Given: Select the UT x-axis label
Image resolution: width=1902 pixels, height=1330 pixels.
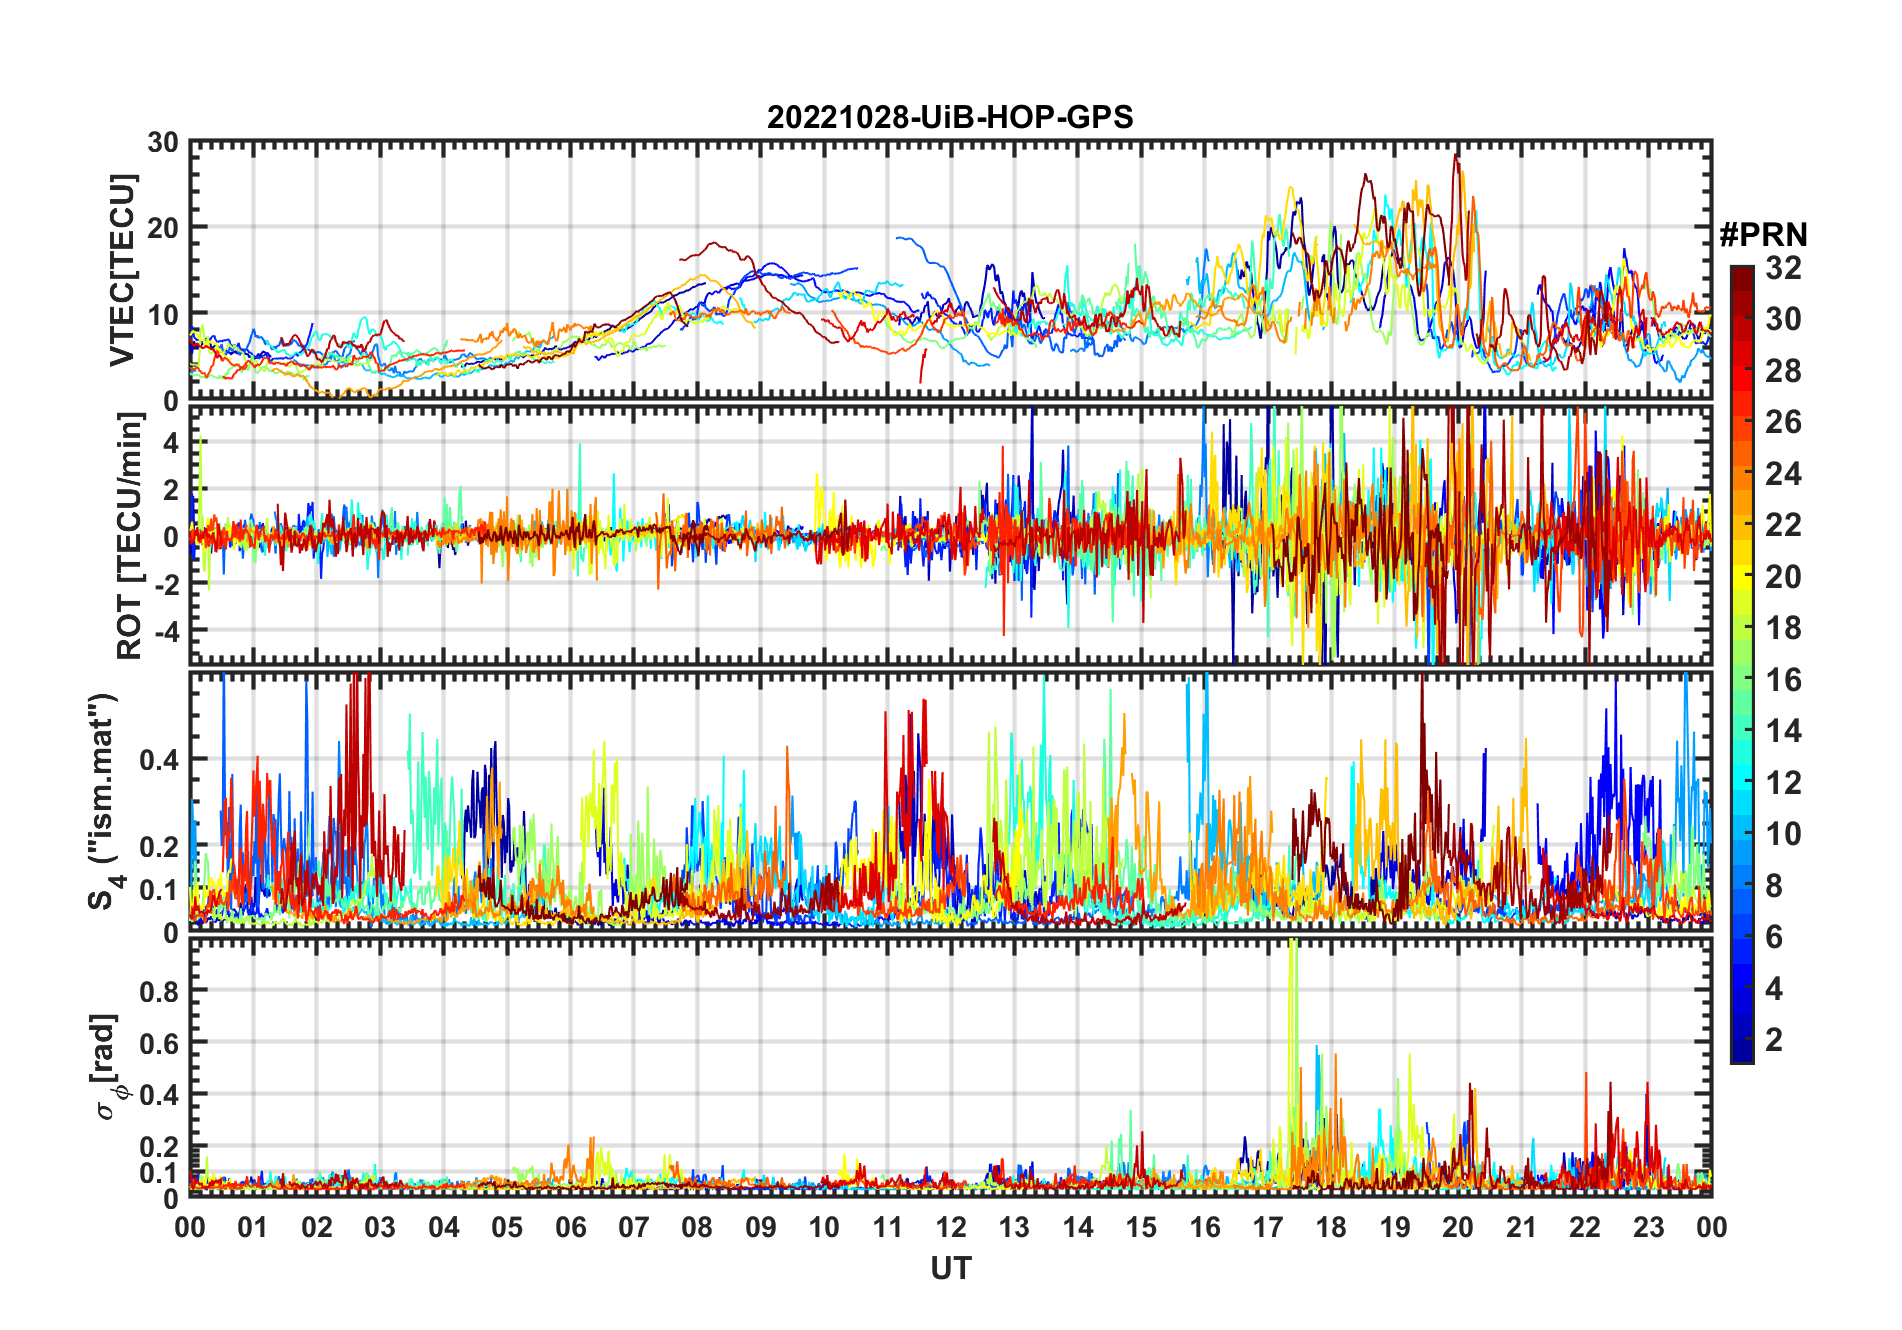Looking at the screenshot, I should 951,1269.
